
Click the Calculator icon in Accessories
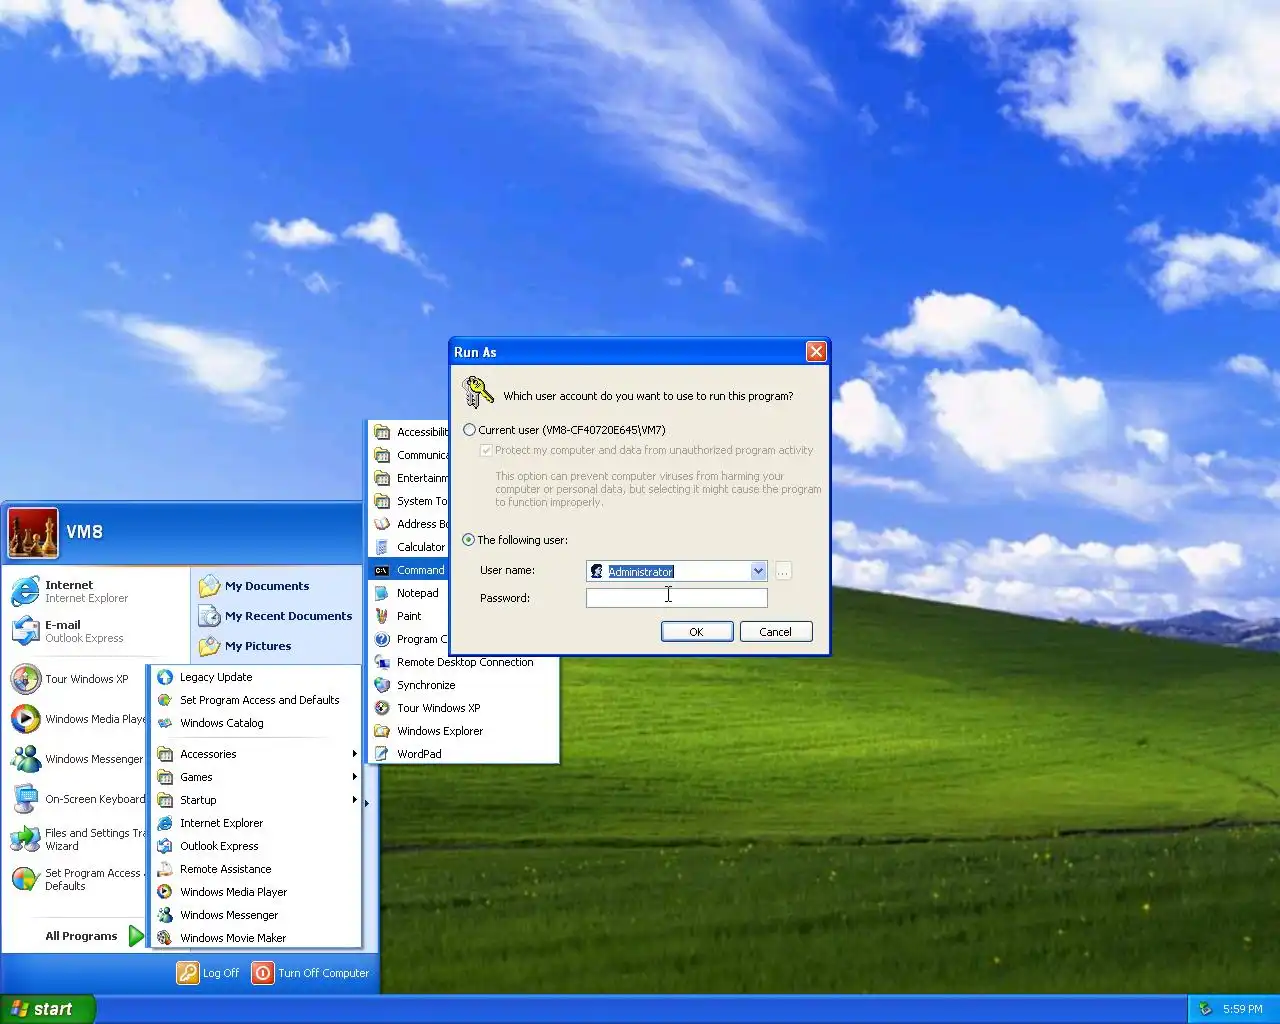pos(382,547)
